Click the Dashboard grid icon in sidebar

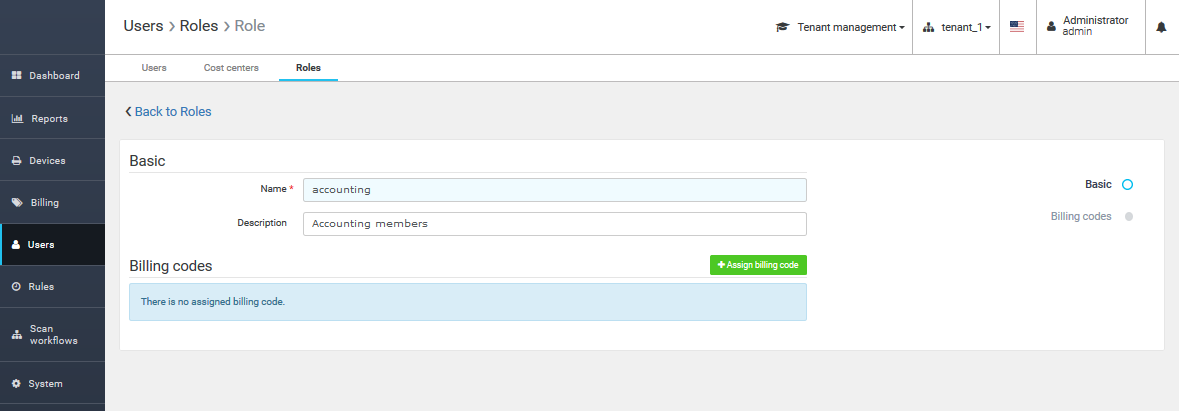click(x=17, y=76)
